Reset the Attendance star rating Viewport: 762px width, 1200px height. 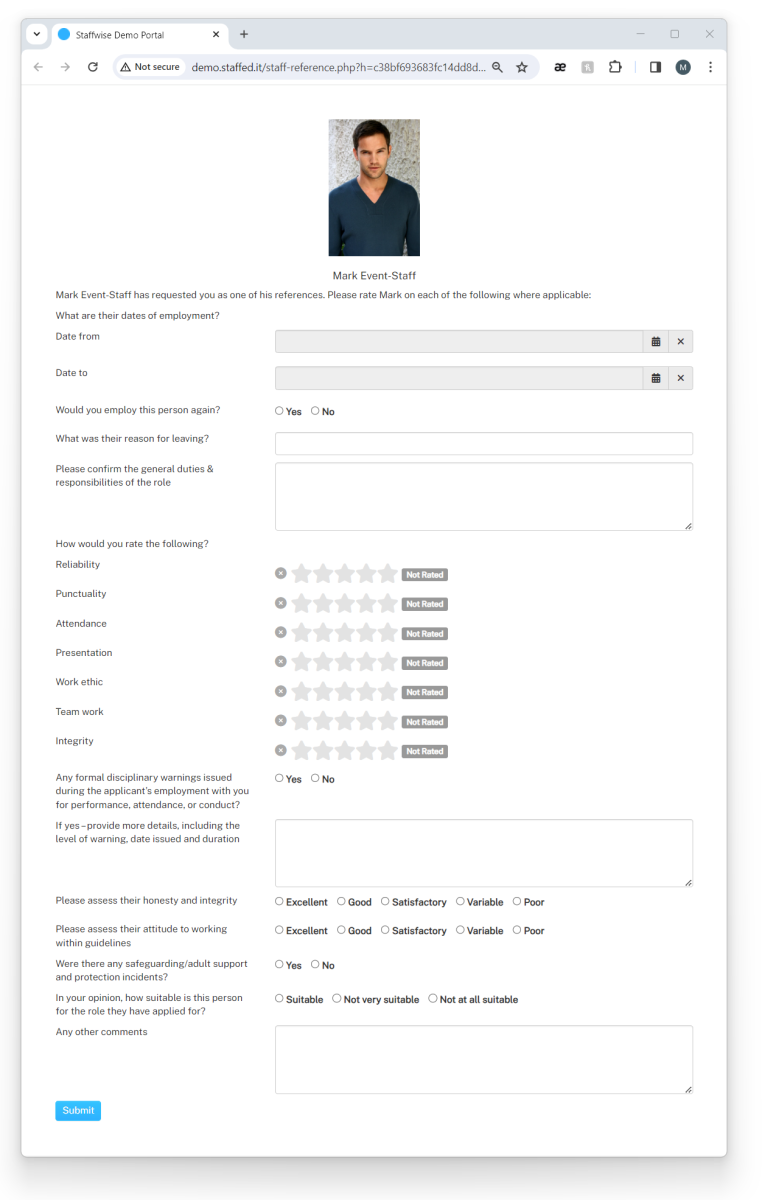point(281,633)
